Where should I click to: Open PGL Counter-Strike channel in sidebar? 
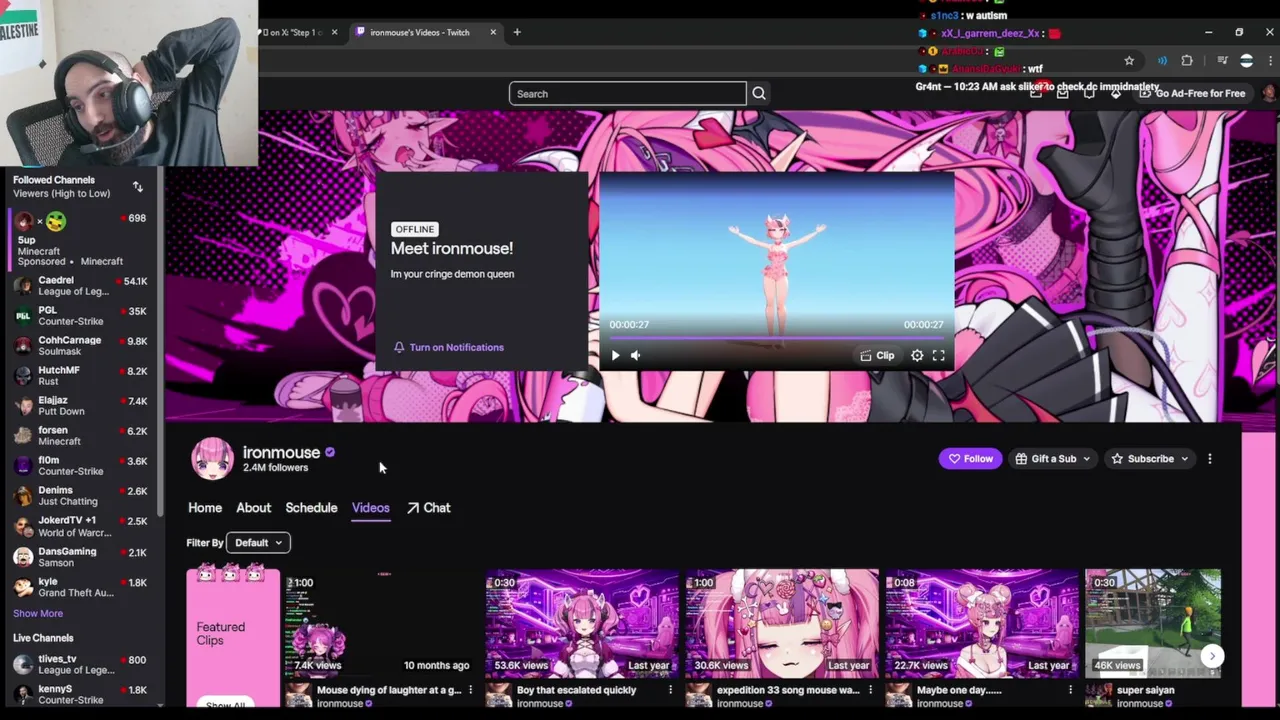click(x=82, y=316)
